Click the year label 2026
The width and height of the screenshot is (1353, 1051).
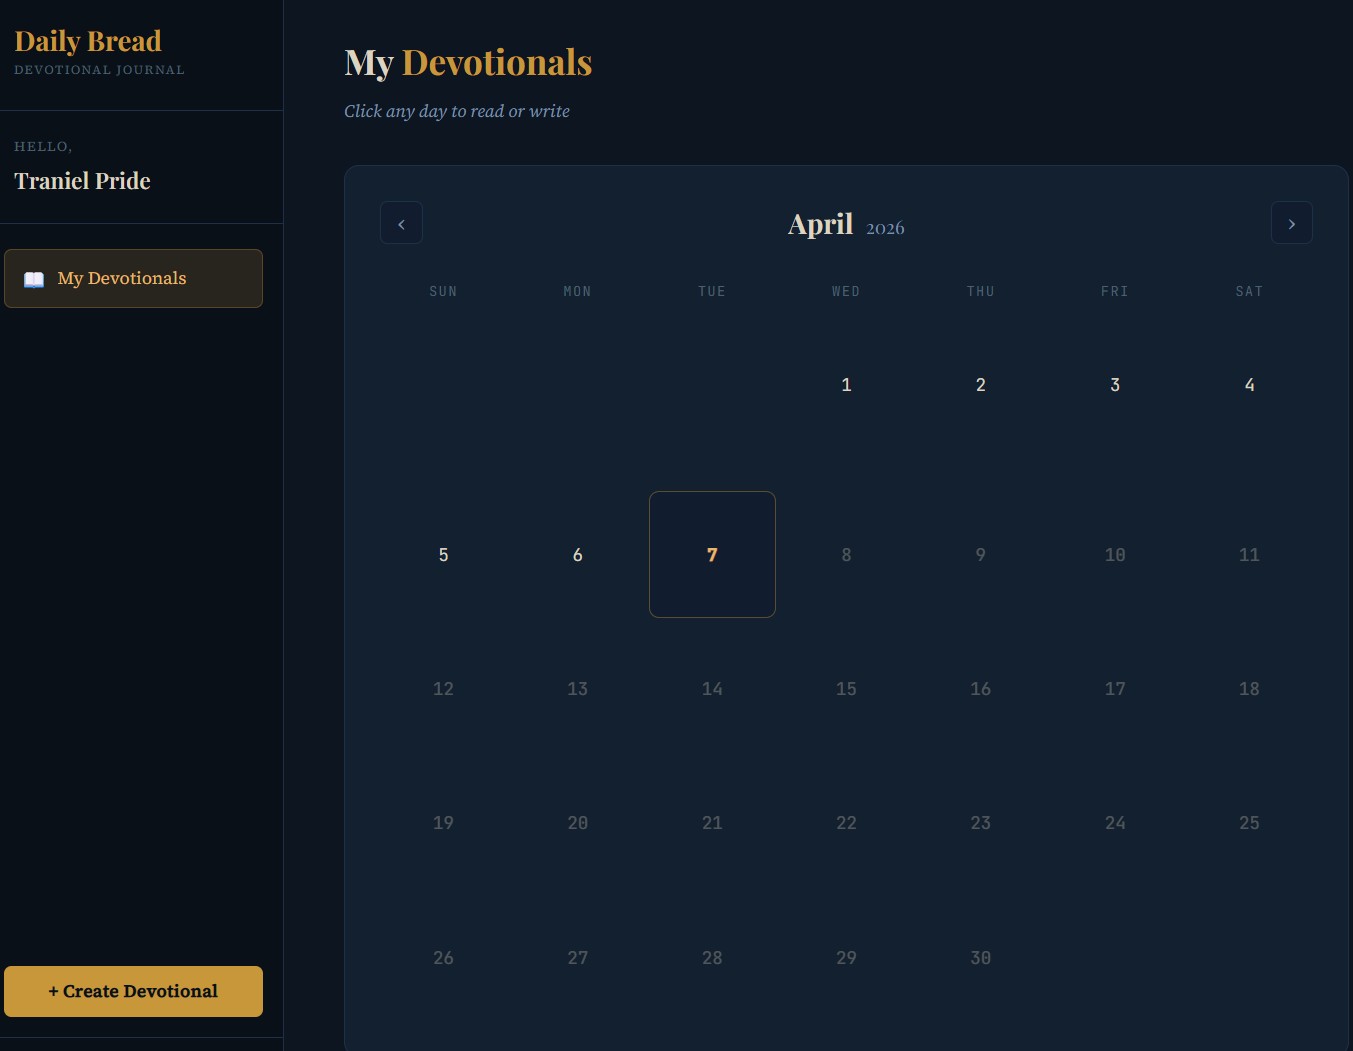coord(885,228)
